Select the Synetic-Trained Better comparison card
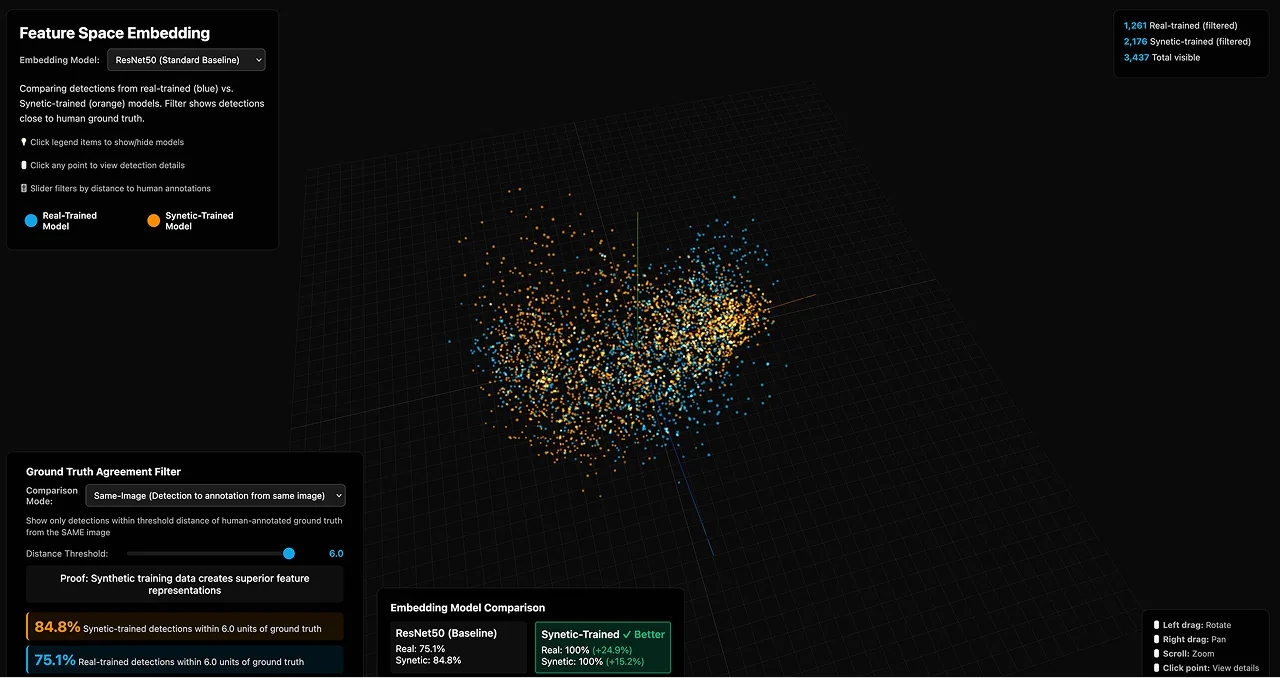This screenshot has height=678, width=1280. pos(603,648)
